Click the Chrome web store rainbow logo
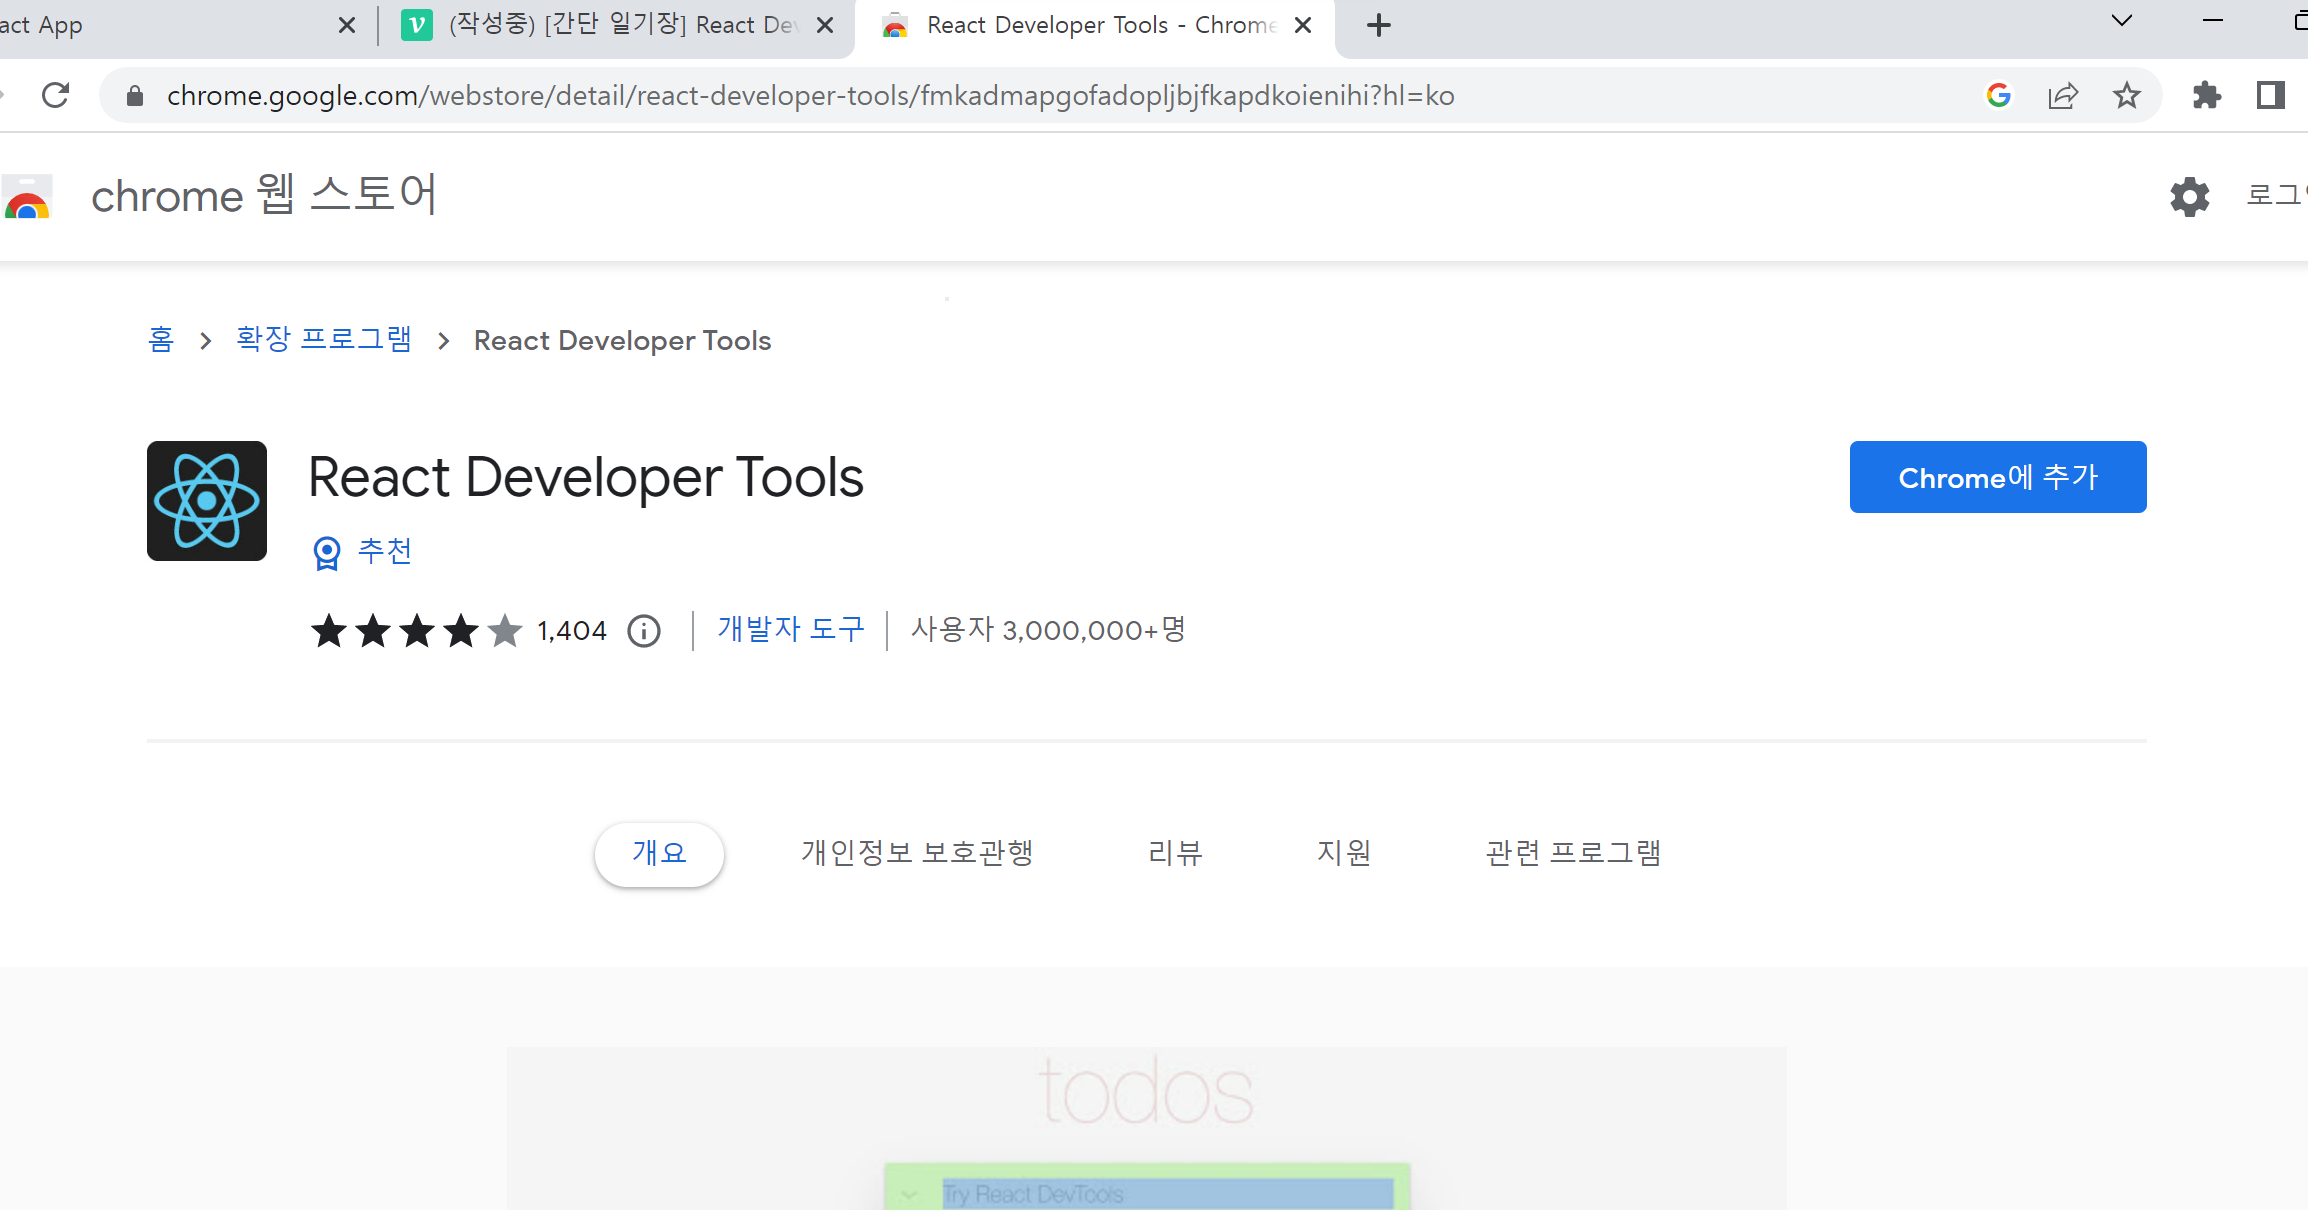 click(27, 196)
